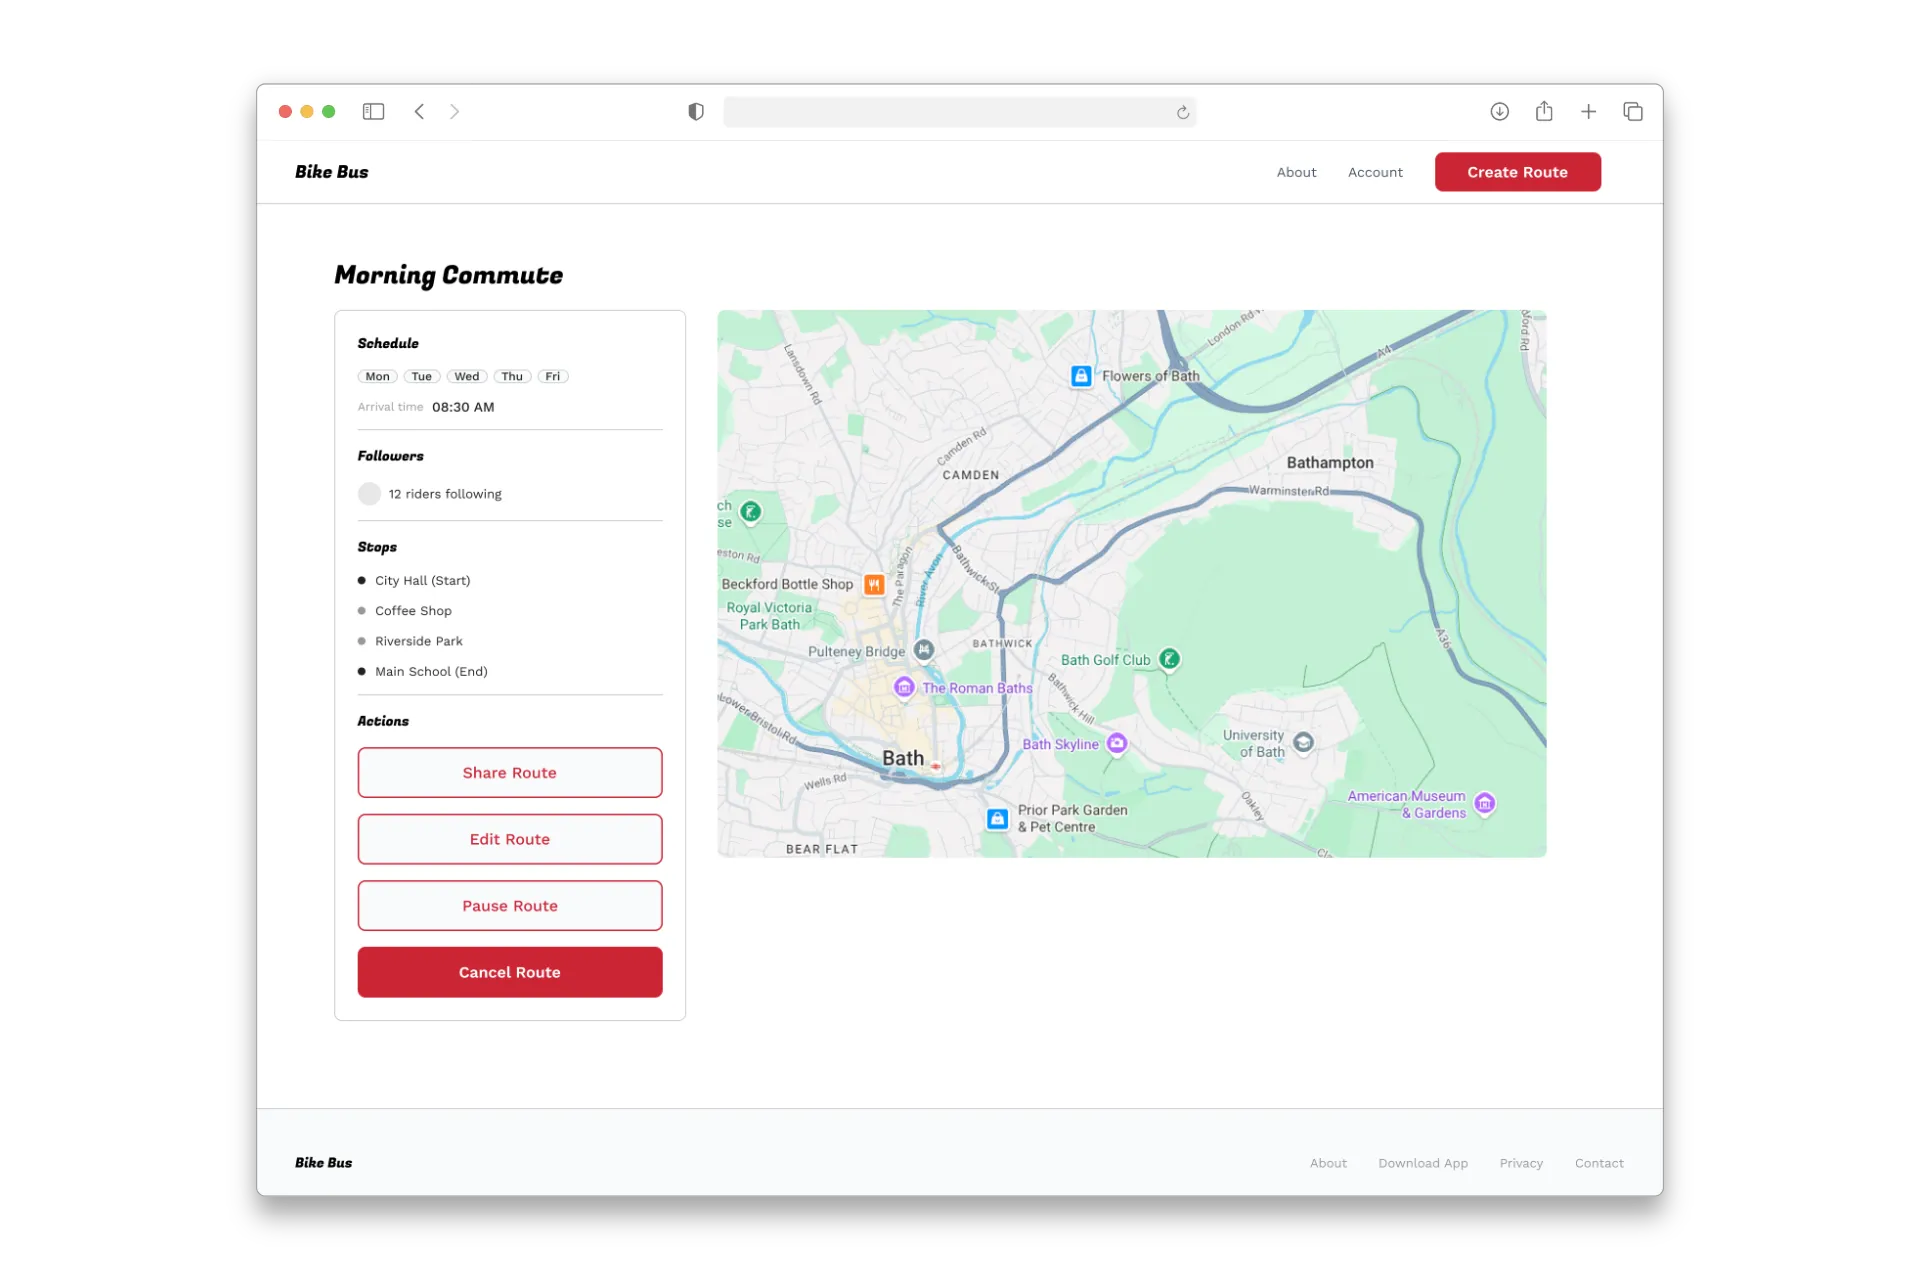Open the browser downloads icon
Image resolution: width=1920 pixels, height=1280 pixels.
pos(1499,111)
